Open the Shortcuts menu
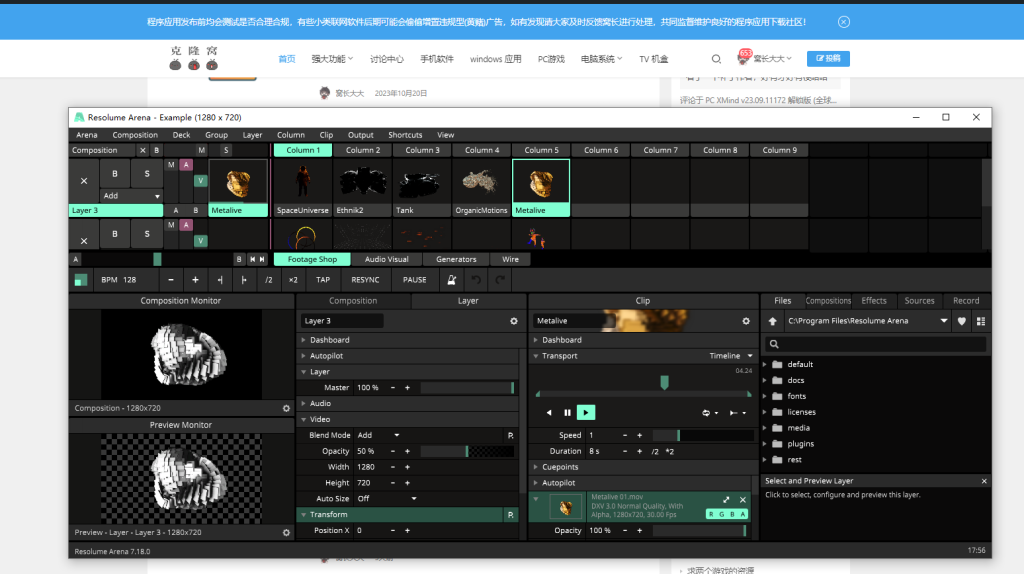Screen dimensions: 1024x574 click(405, 135)
